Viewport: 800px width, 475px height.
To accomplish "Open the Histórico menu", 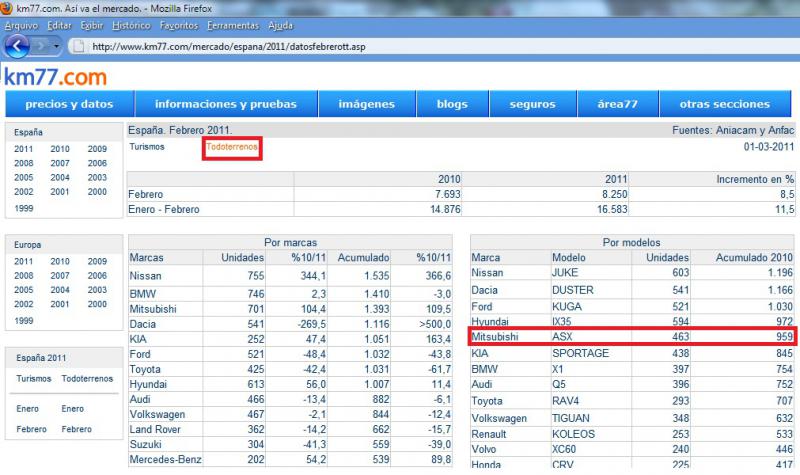I will [131, 26].
